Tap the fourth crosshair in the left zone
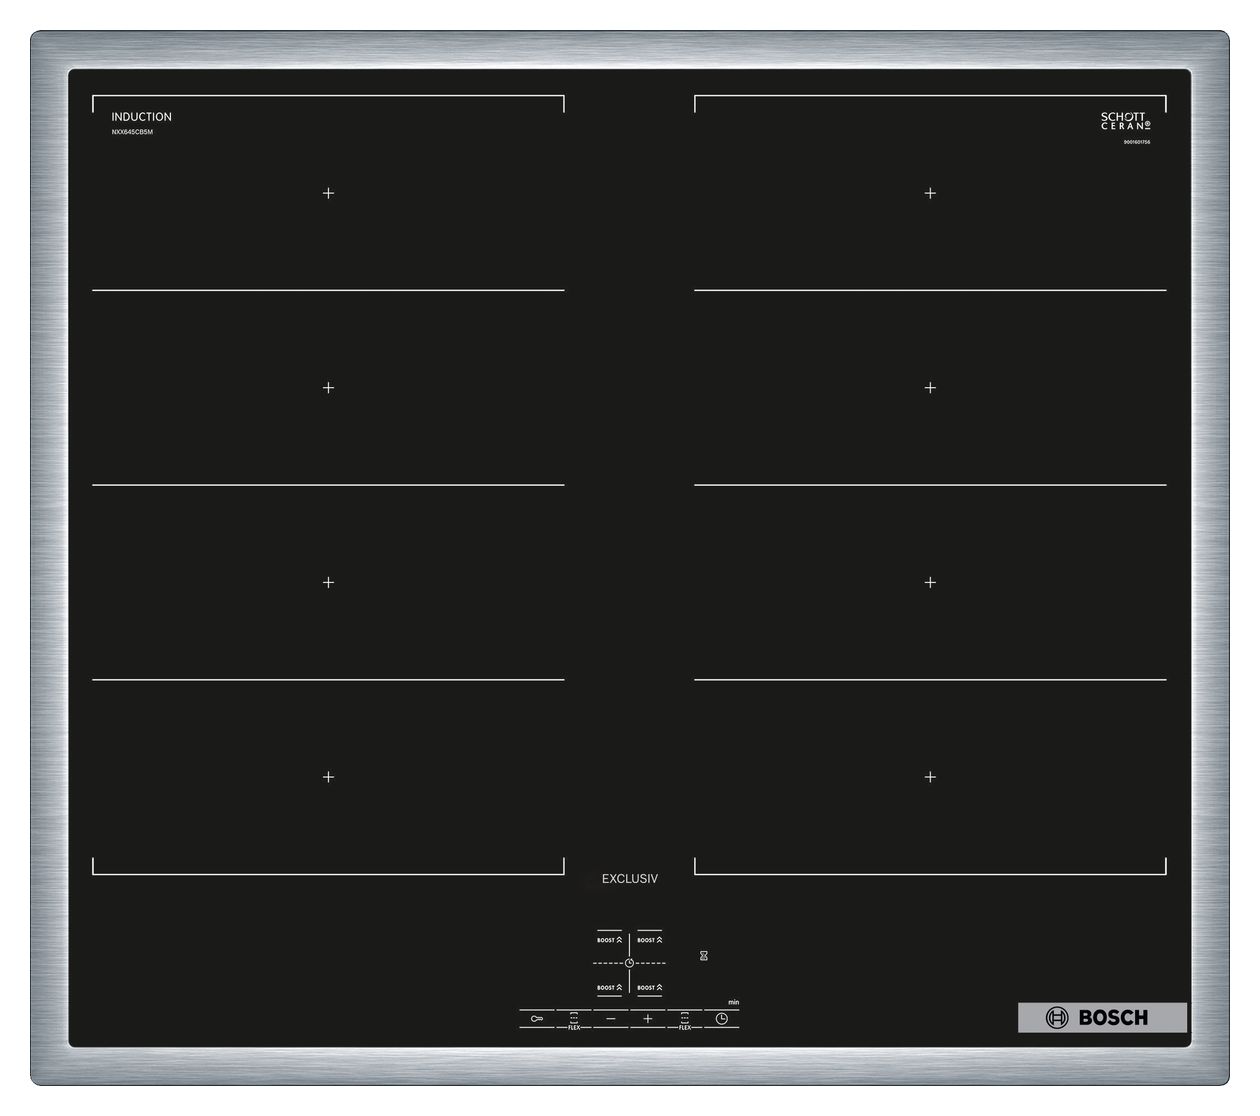 pos(328,777)
